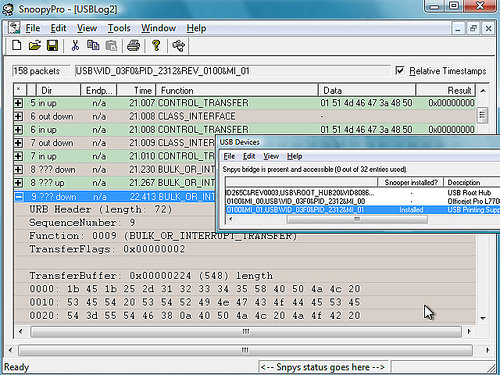Click the yellow question mark Help icon
500x375 pixels.
pyautogui.click(x=156, y=45)
